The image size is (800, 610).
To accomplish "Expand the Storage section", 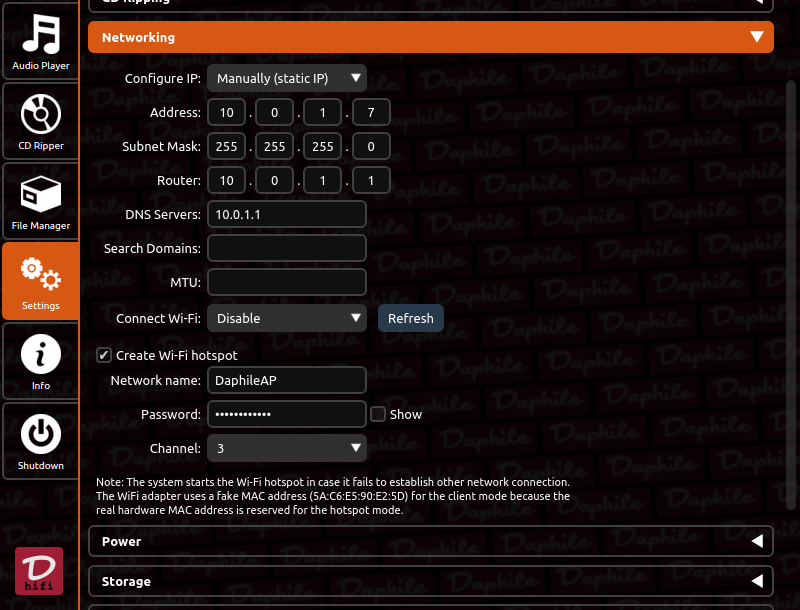I will pos(431,581).
